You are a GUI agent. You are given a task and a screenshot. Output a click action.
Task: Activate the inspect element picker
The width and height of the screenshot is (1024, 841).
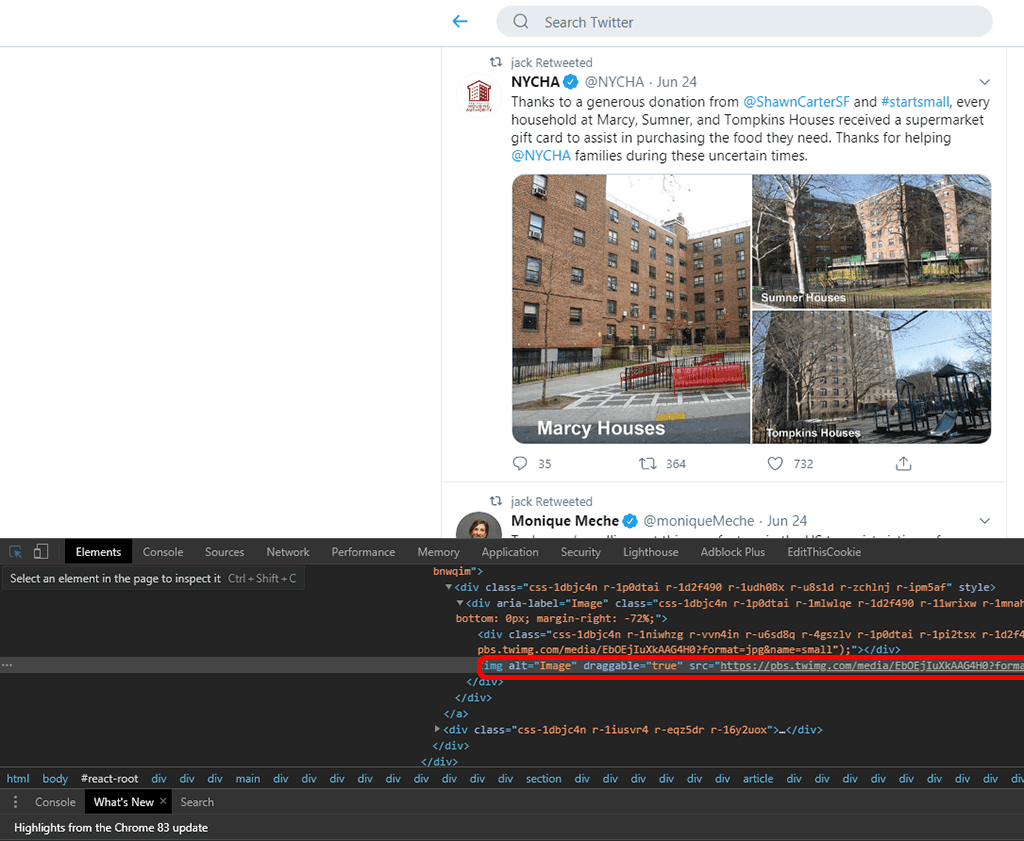[x=16, y=552]
